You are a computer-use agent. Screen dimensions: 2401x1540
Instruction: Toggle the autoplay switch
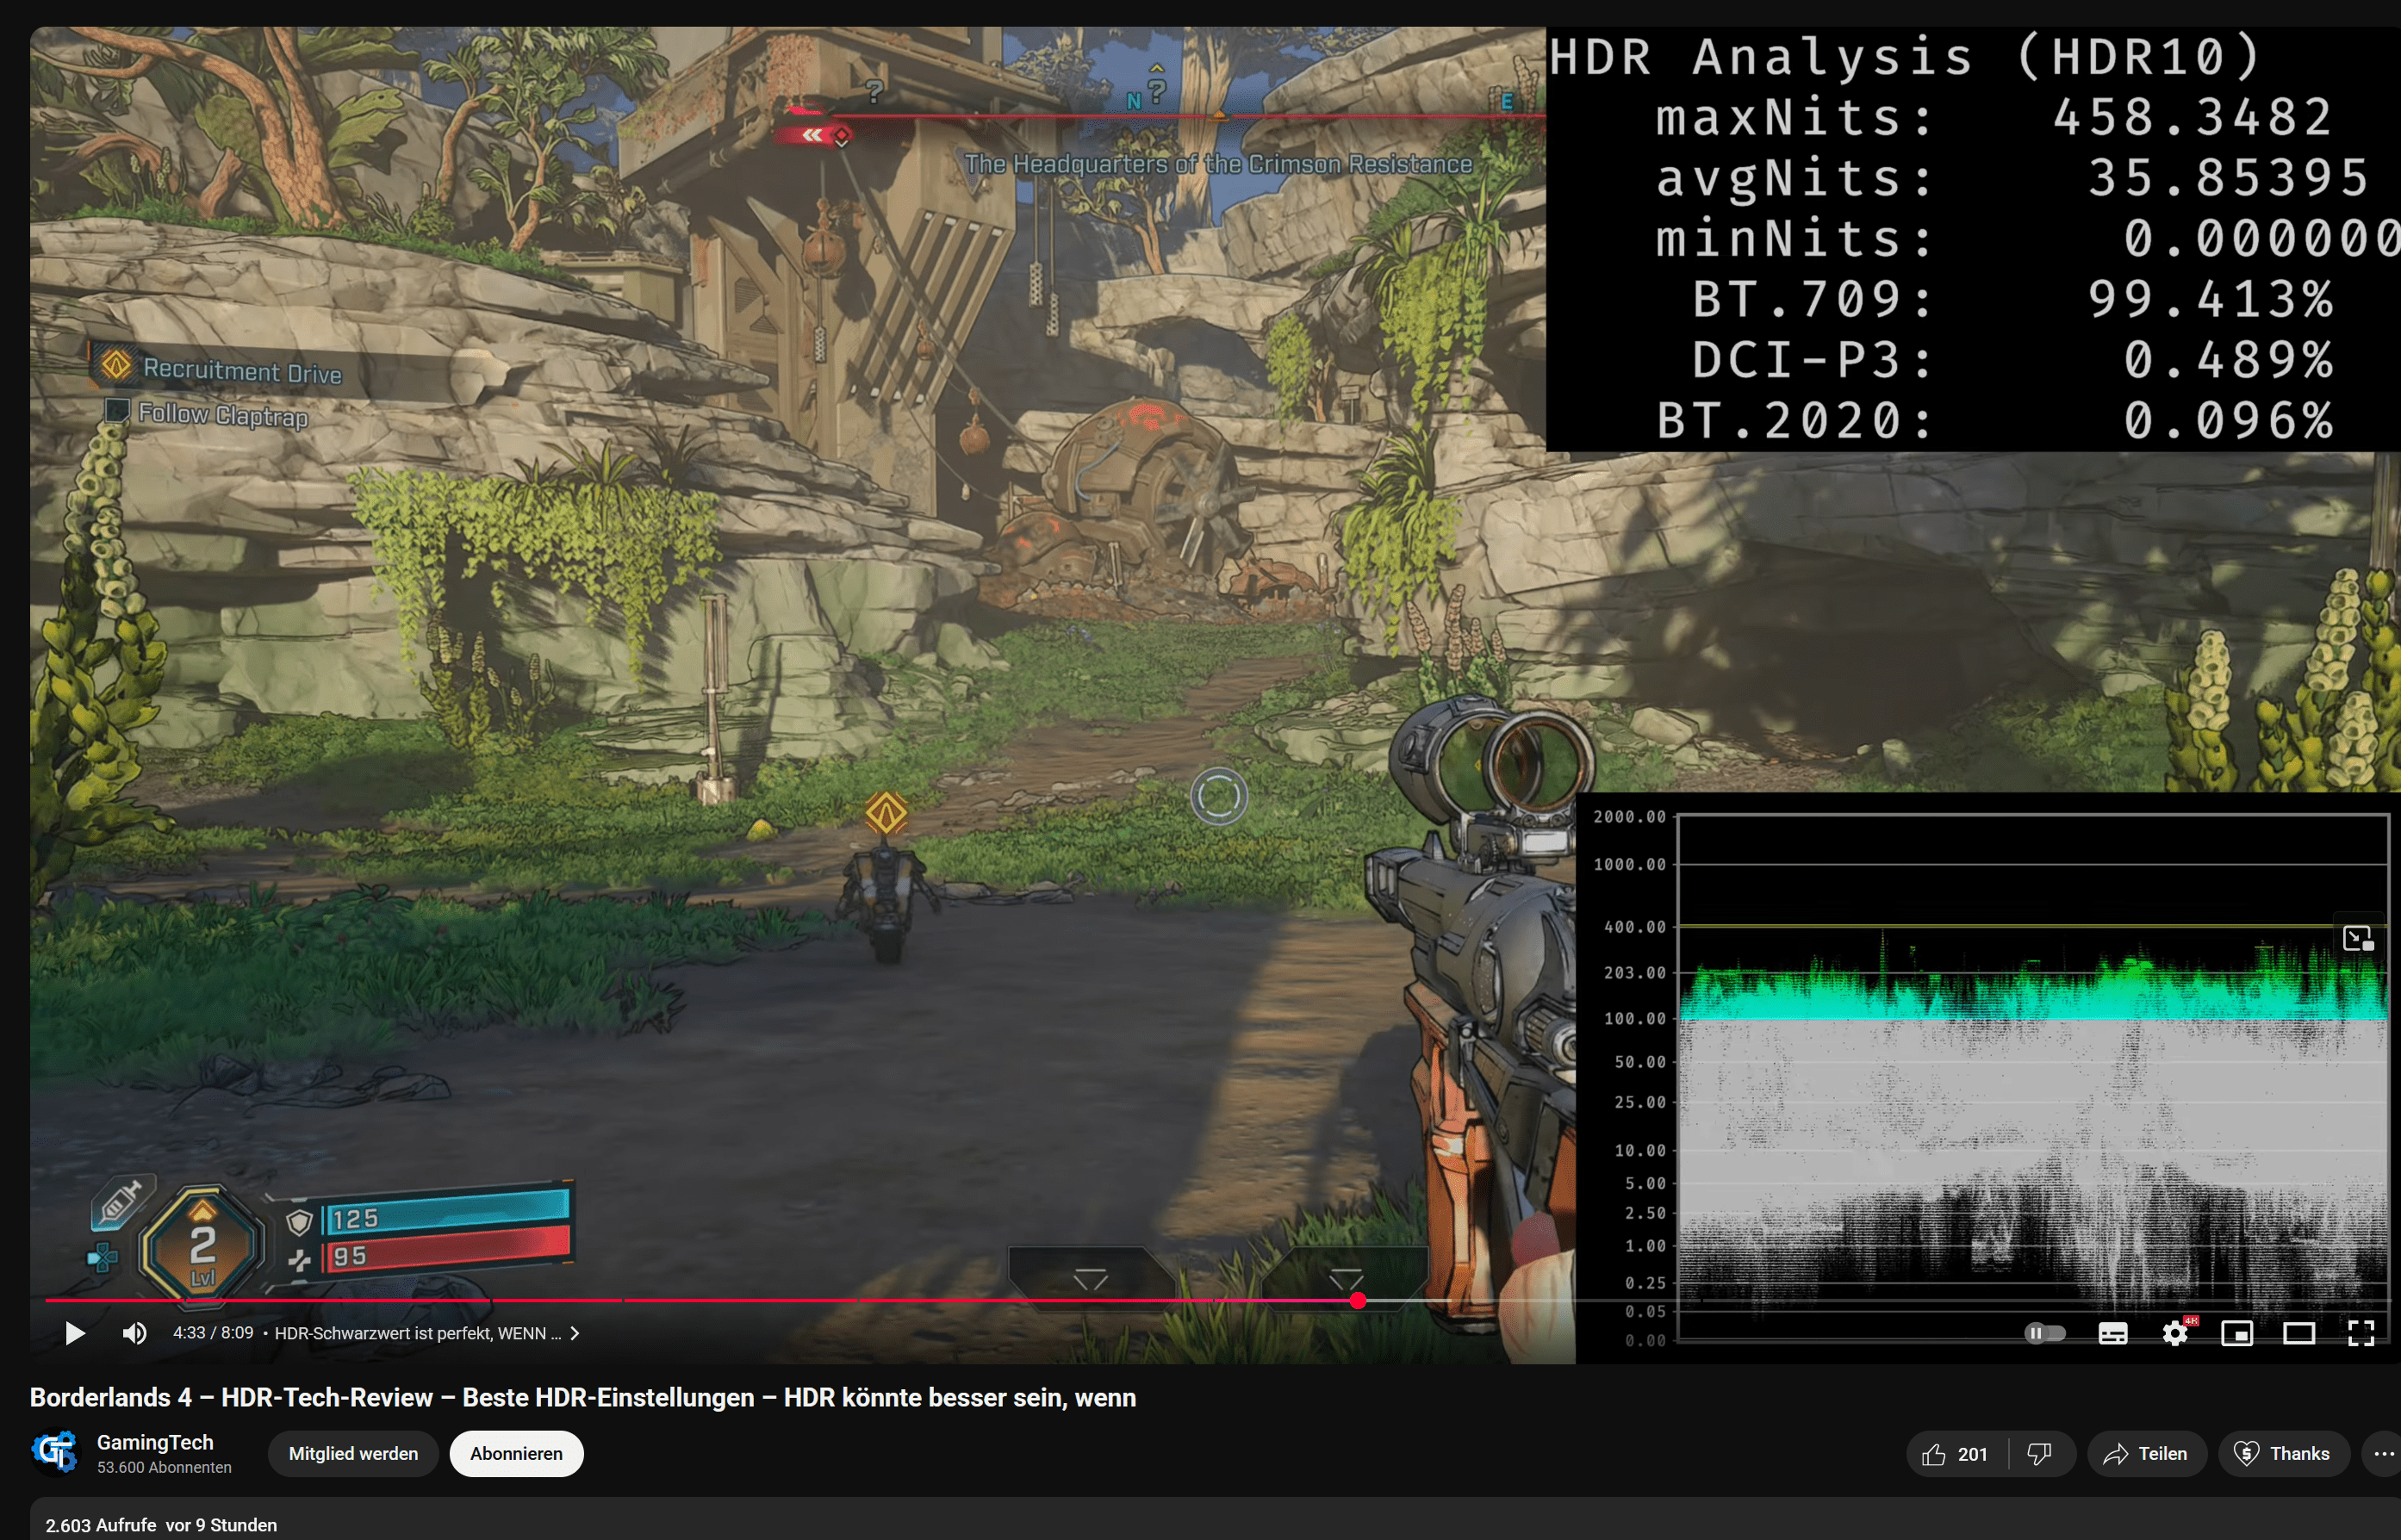click(2044, 1333)
